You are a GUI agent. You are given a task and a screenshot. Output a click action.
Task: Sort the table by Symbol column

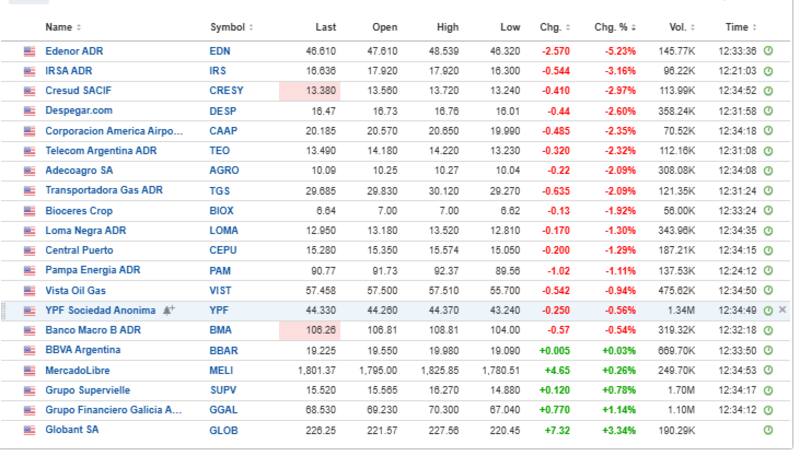point(231,26)
